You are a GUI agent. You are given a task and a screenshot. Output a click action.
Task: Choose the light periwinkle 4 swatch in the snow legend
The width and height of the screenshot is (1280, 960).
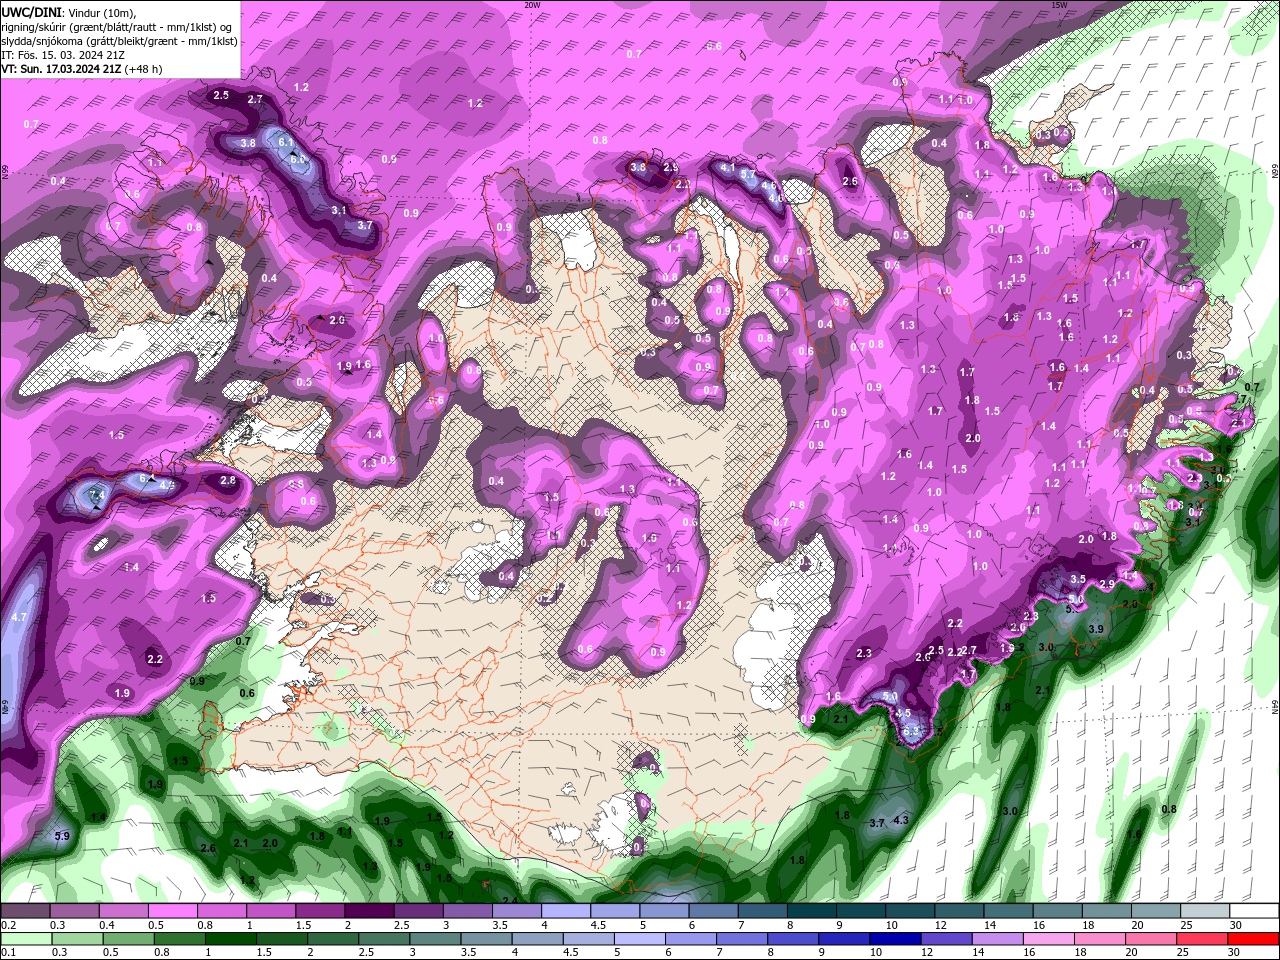565,911
